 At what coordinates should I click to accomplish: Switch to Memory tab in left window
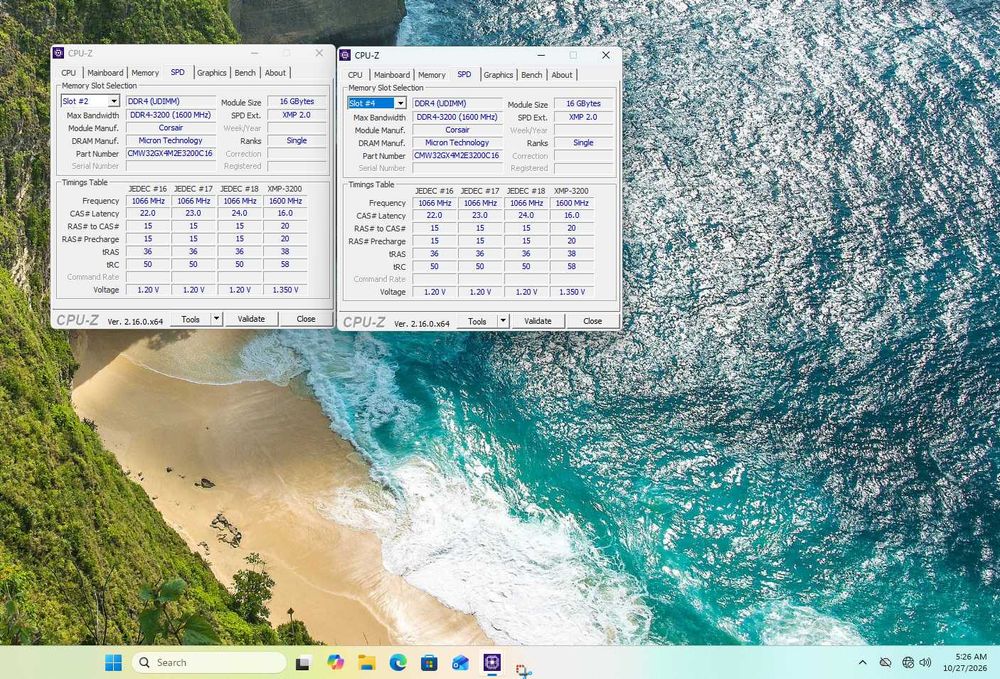(145, 73)
